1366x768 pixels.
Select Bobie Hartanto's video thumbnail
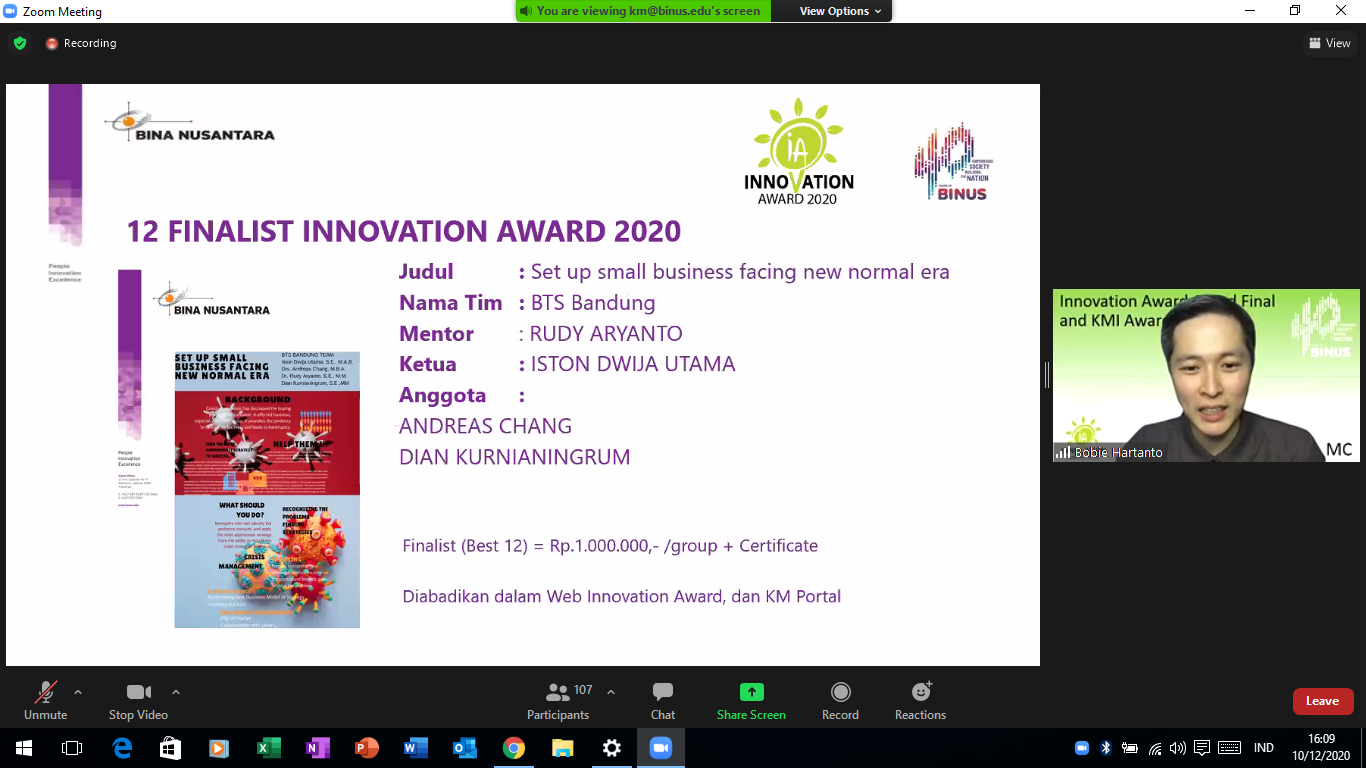(1206, 375)
